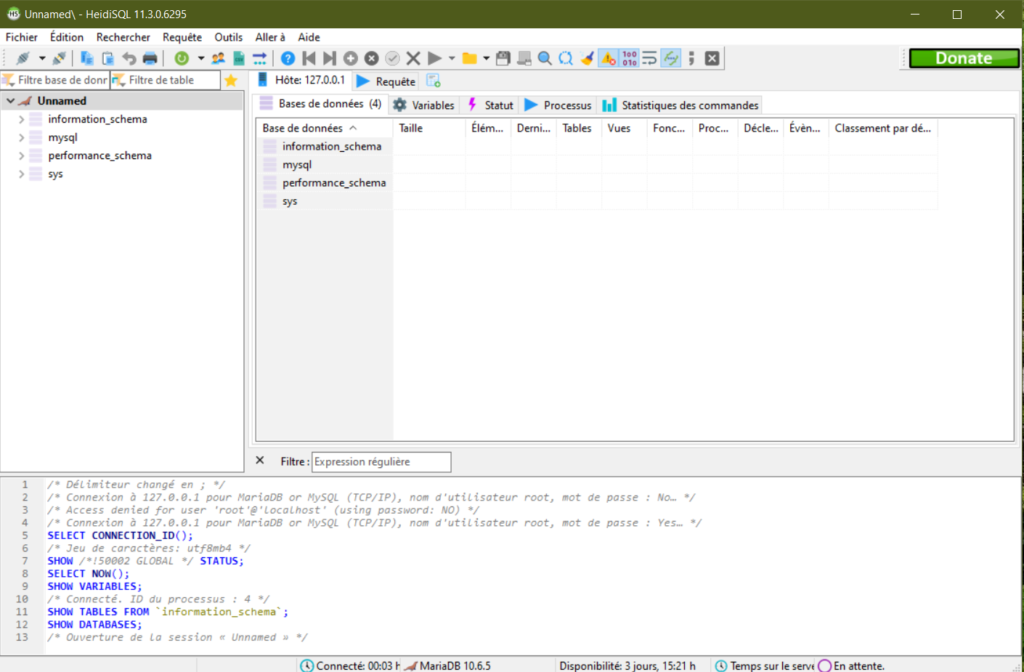Open the Aller à menu
The image size is (1024, 672).
[x=270, y=37]
